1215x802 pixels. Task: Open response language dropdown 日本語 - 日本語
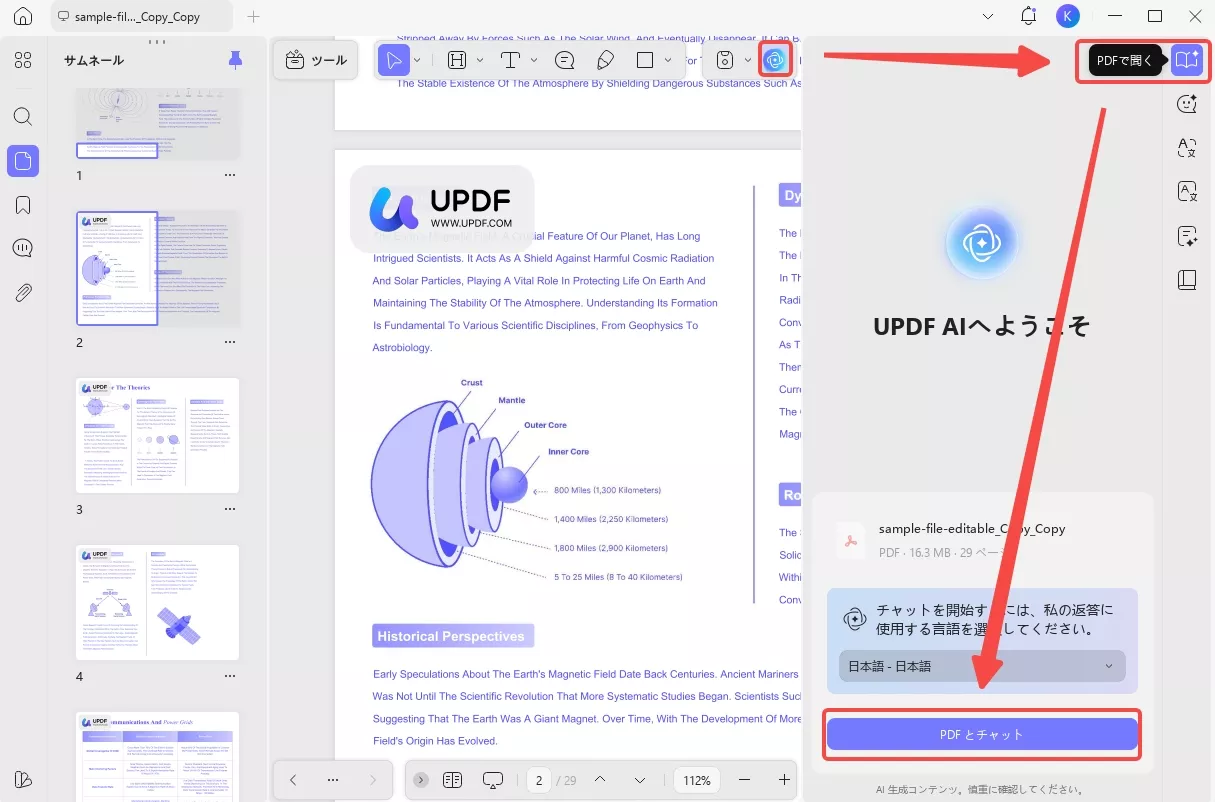click(982, 666)
